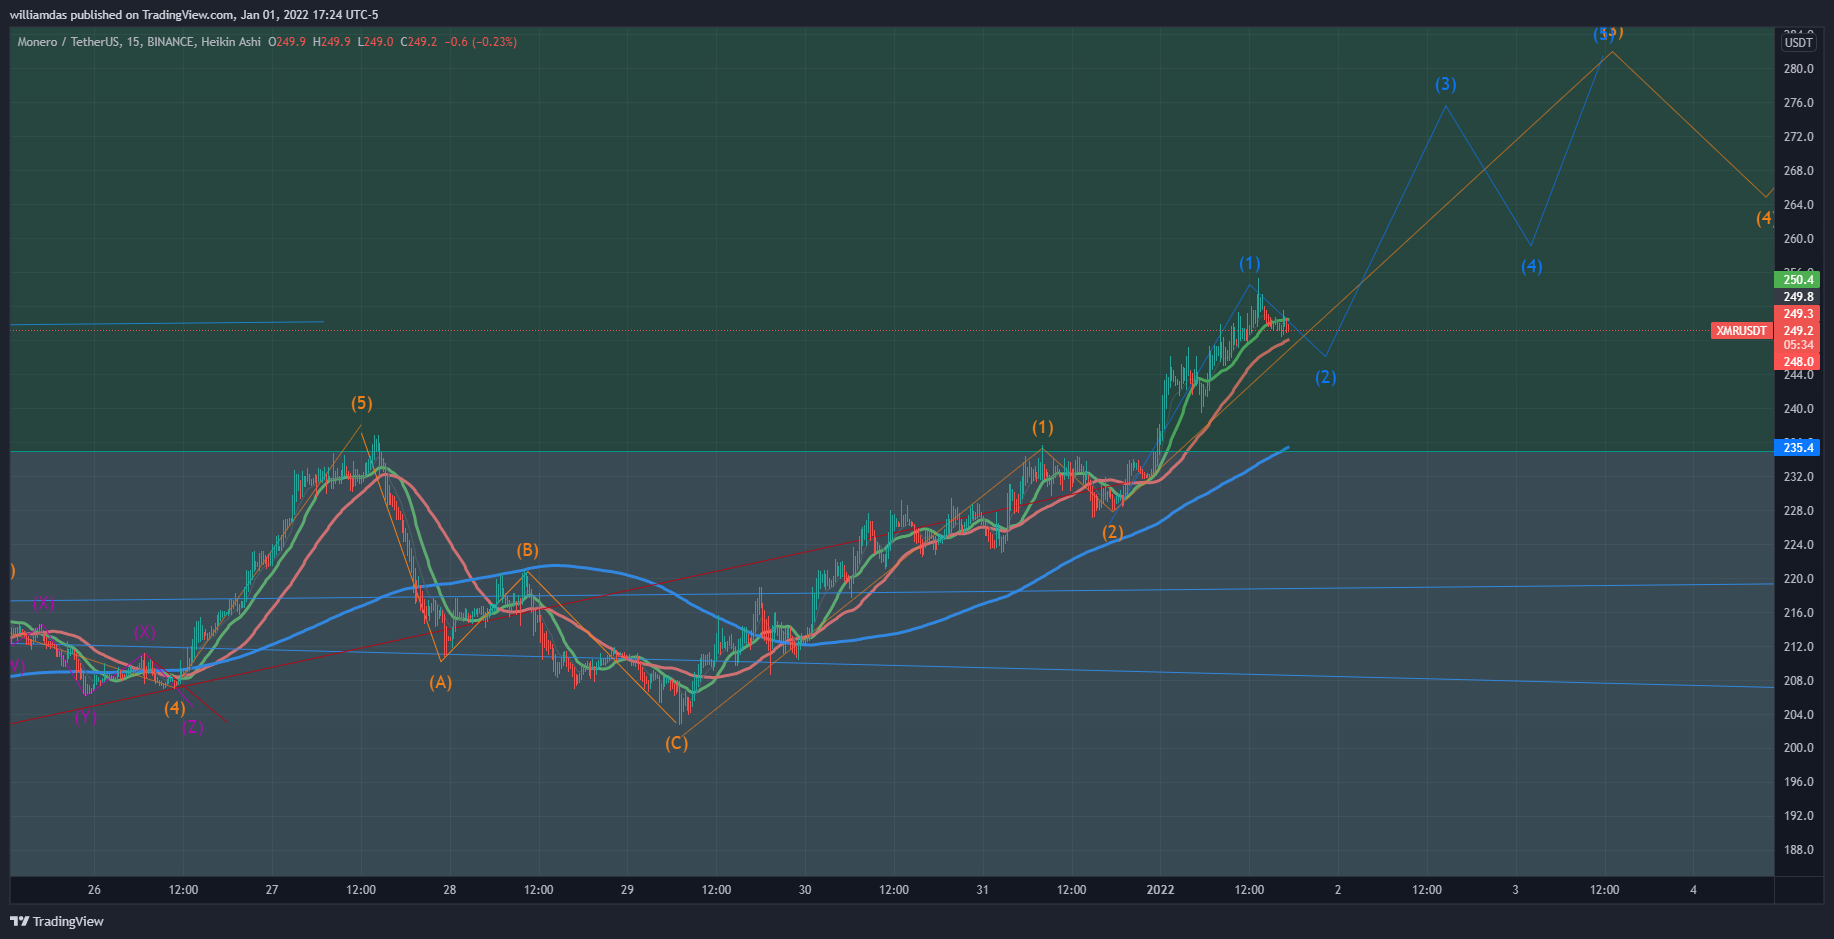The width and height of the screenshot is (1834, 939).
Task: Click the 27 date label on the time axis
Action: point(272,890)
